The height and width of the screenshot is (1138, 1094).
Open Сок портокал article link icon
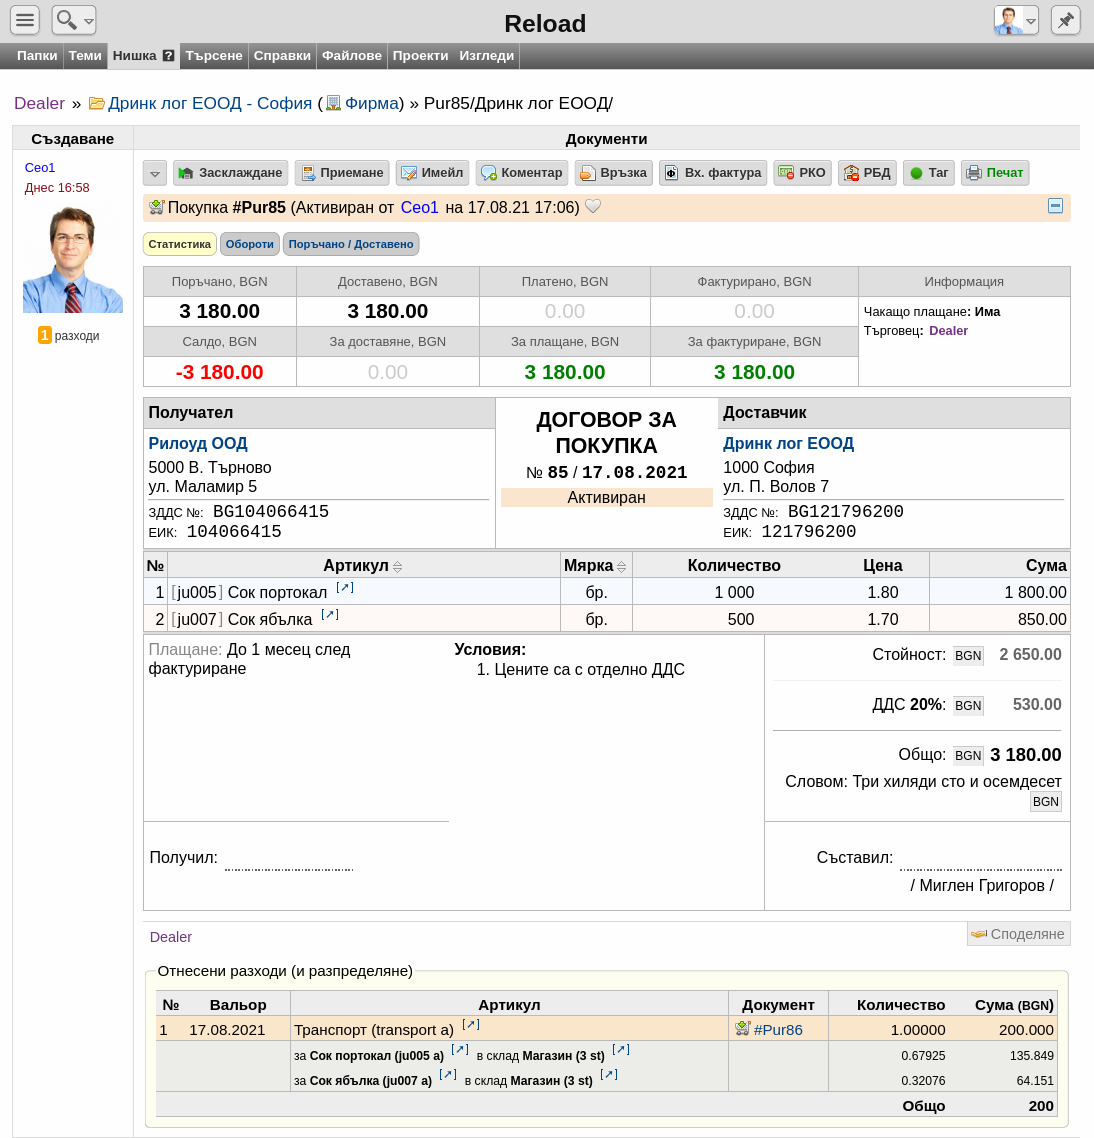pos(345,588)
